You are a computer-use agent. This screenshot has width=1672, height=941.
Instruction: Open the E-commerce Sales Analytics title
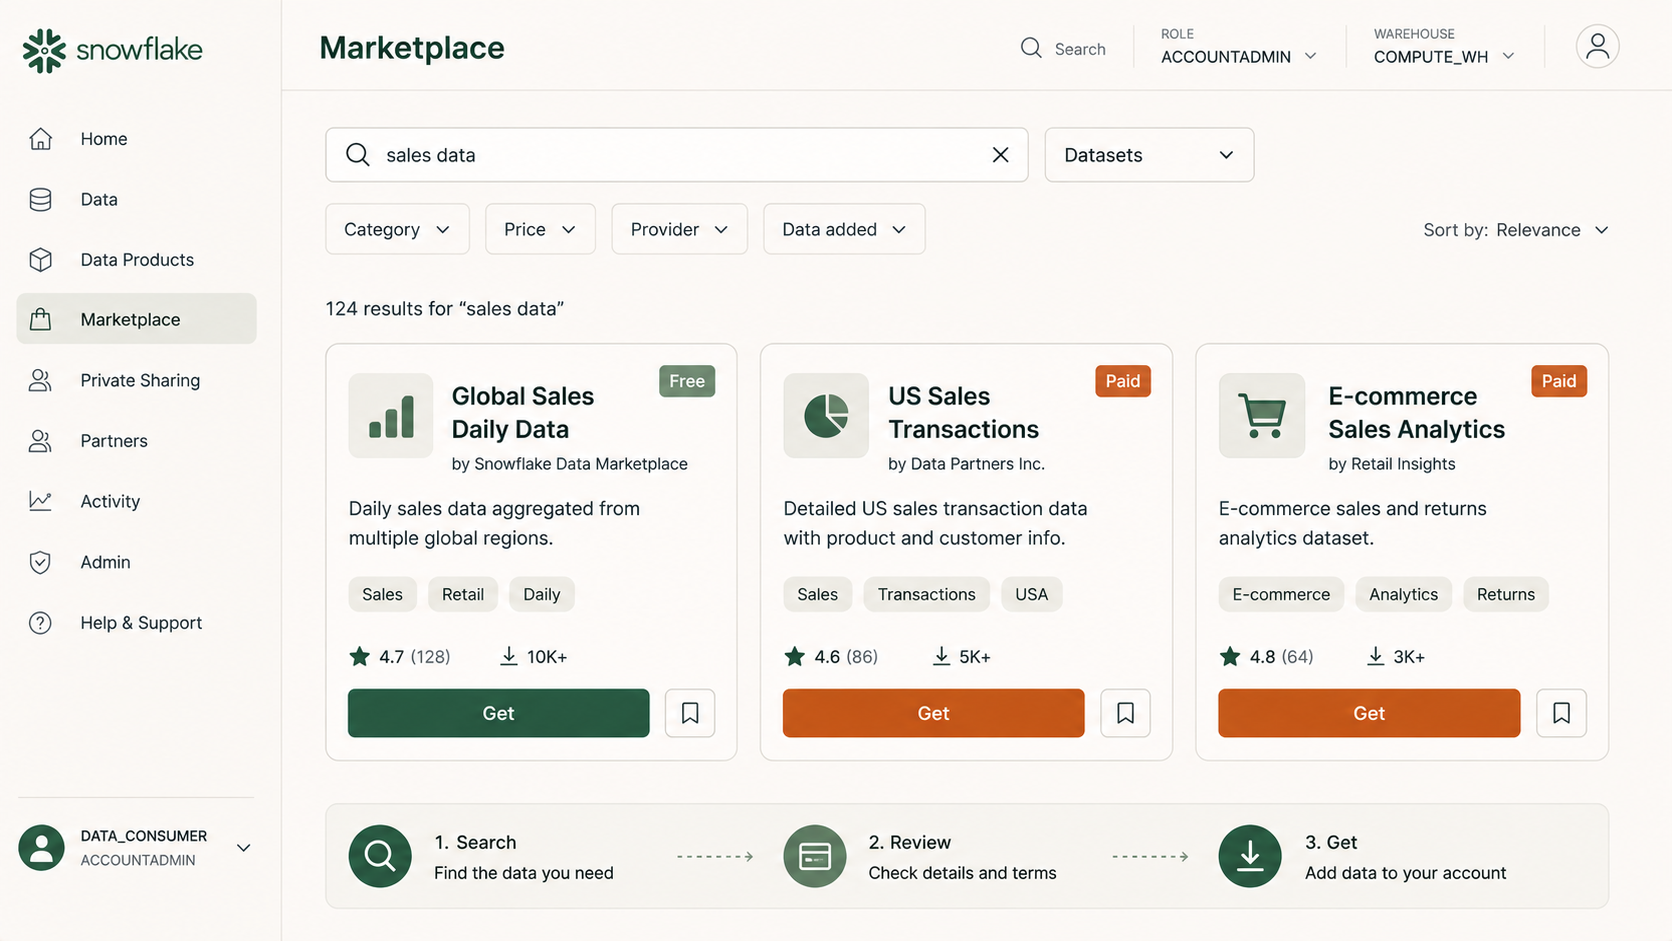pos(1416,412)
